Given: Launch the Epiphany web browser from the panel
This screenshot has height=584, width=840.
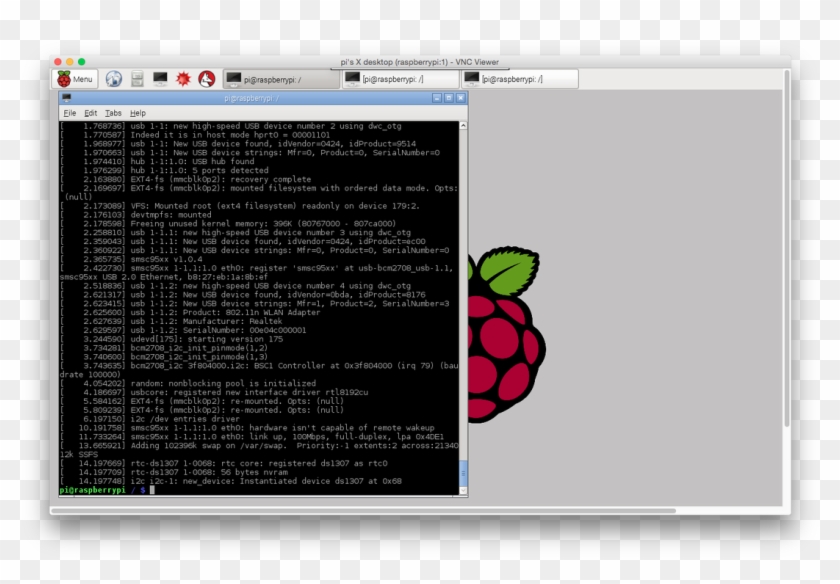Looking at the screenshot, I should click(x=112, y=80).
